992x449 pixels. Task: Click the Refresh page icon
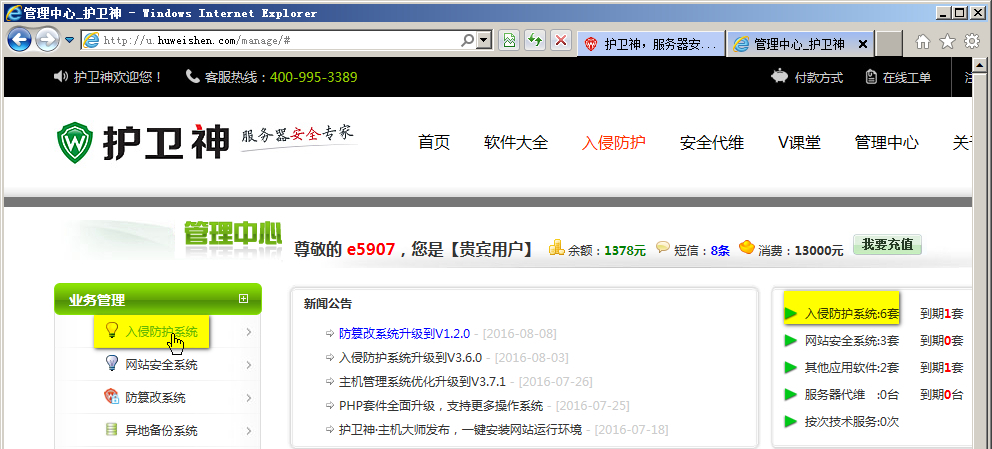coord(535,41)
